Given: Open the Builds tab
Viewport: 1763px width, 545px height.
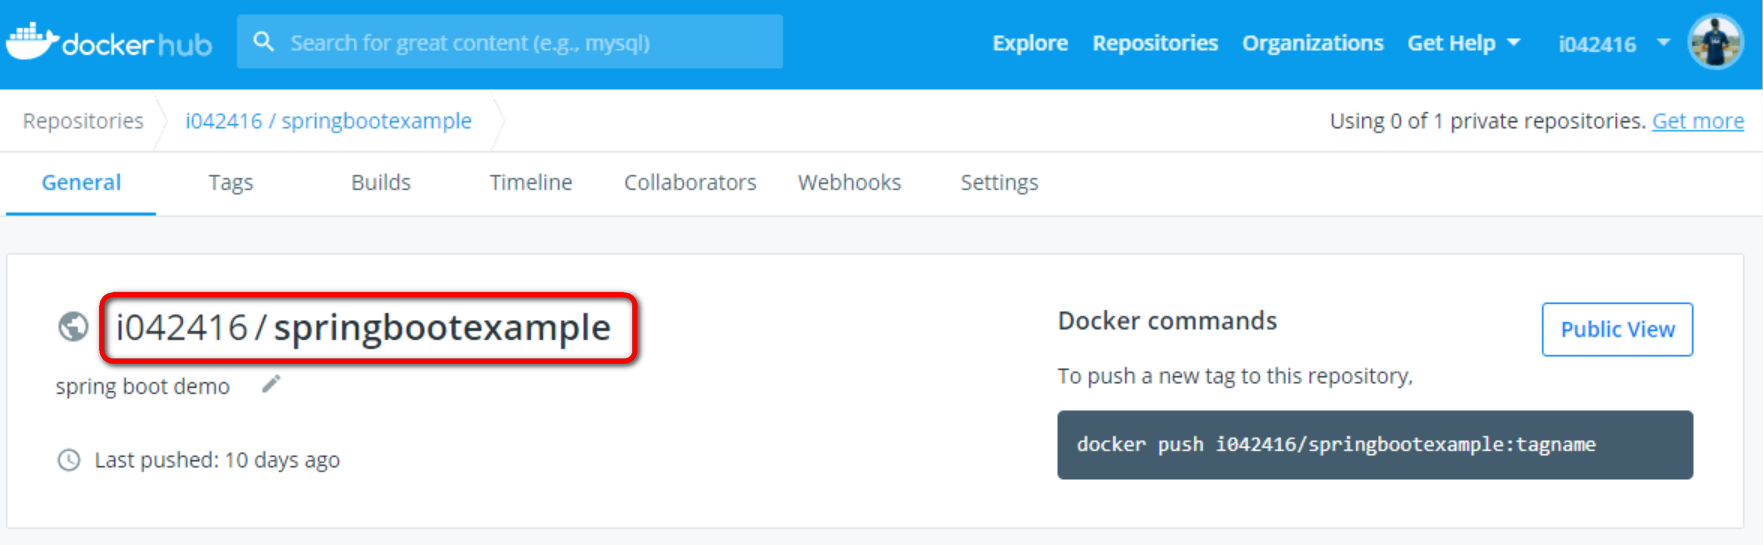Looking at the screenshot, I should (381, 183).
